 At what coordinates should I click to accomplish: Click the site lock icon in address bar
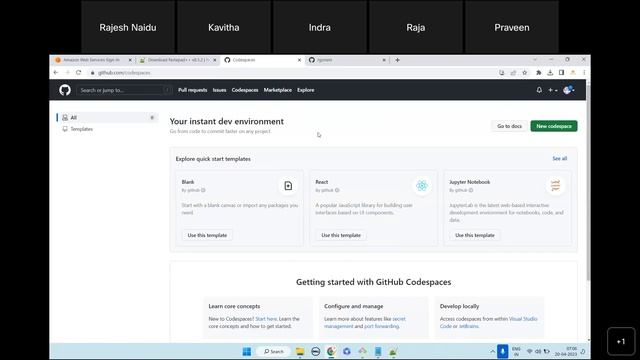click(x=93, y=73)
